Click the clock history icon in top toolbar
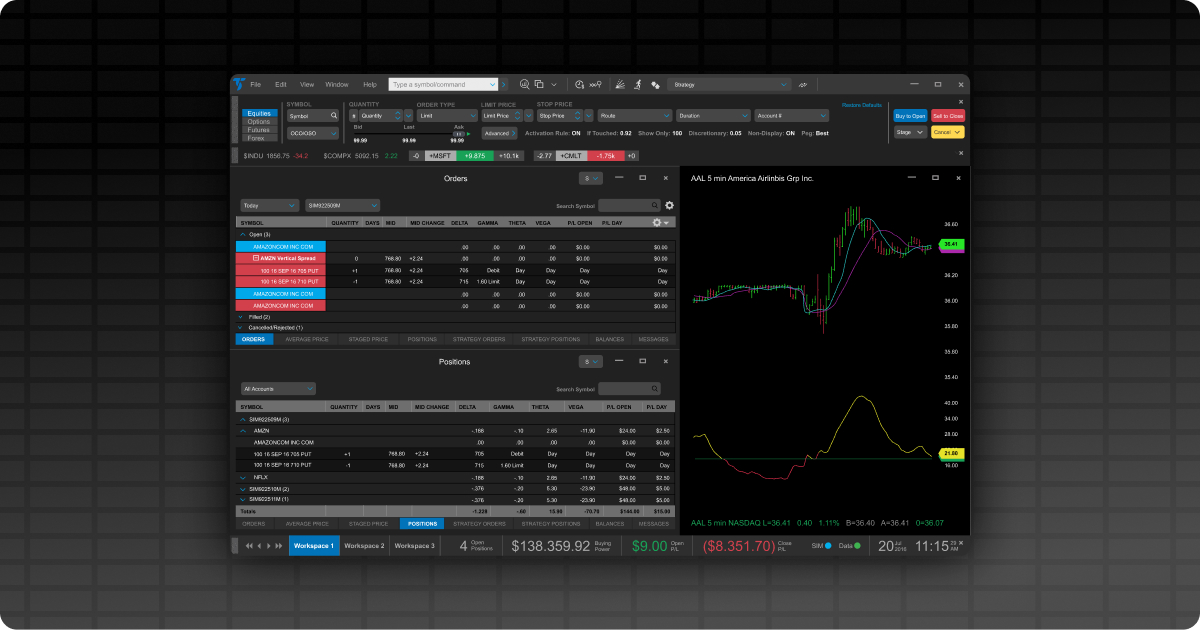Viewport: 1200px width, 630px height. (x=580, y=85)
